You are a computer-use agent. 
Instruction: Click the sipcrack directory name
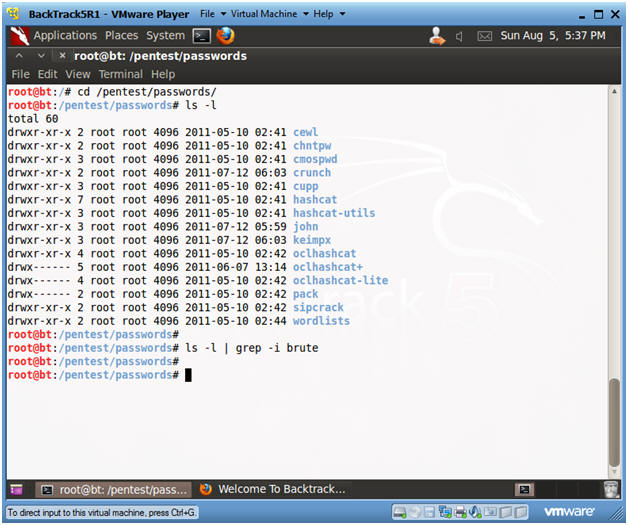pos(318,308)
